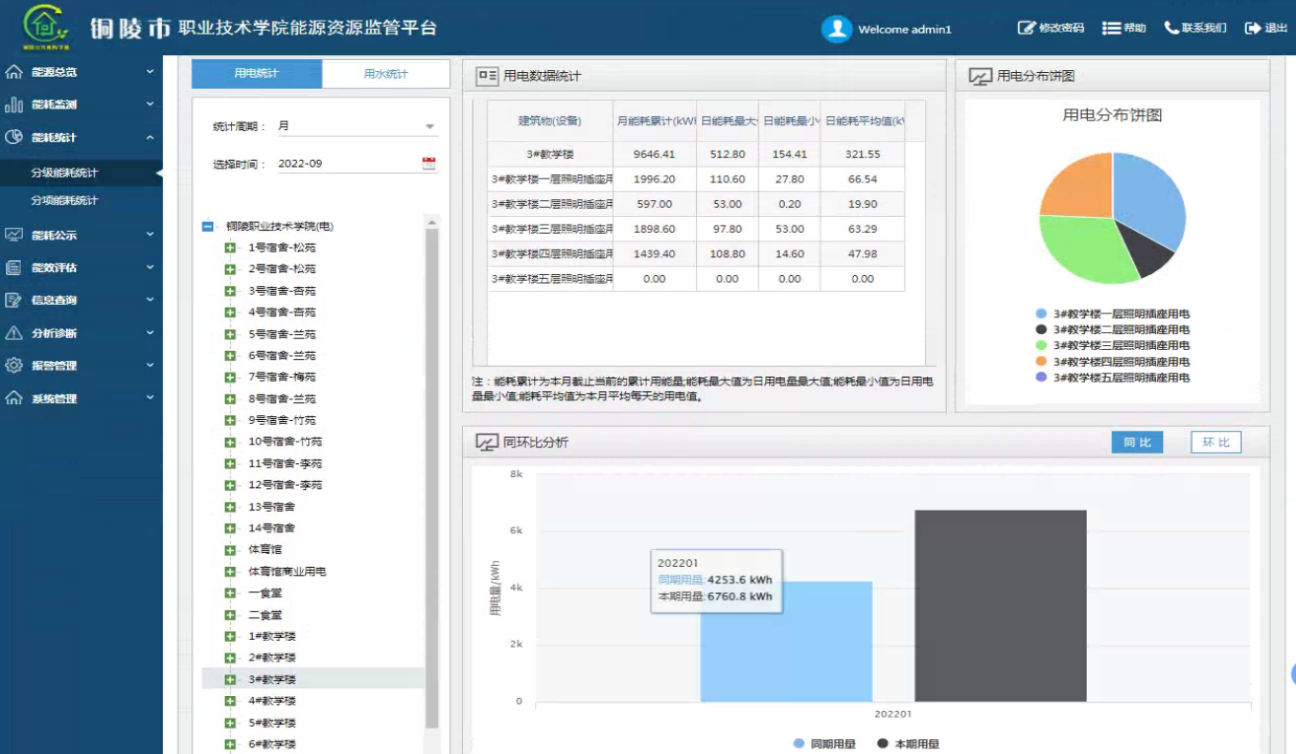Click the 环比 button
Viewport: 1296px width, 754px height.
(x=1215, y=442)
